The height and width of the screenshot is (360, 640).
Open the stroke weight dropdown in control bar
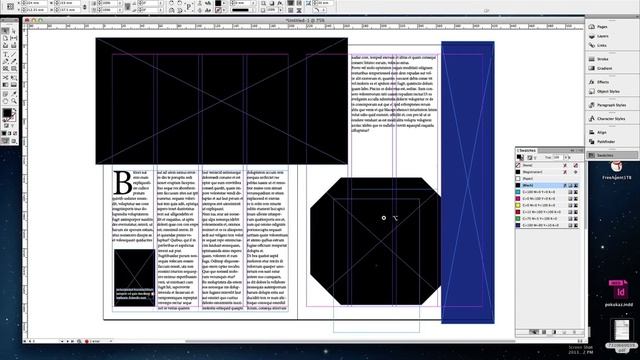254,3
